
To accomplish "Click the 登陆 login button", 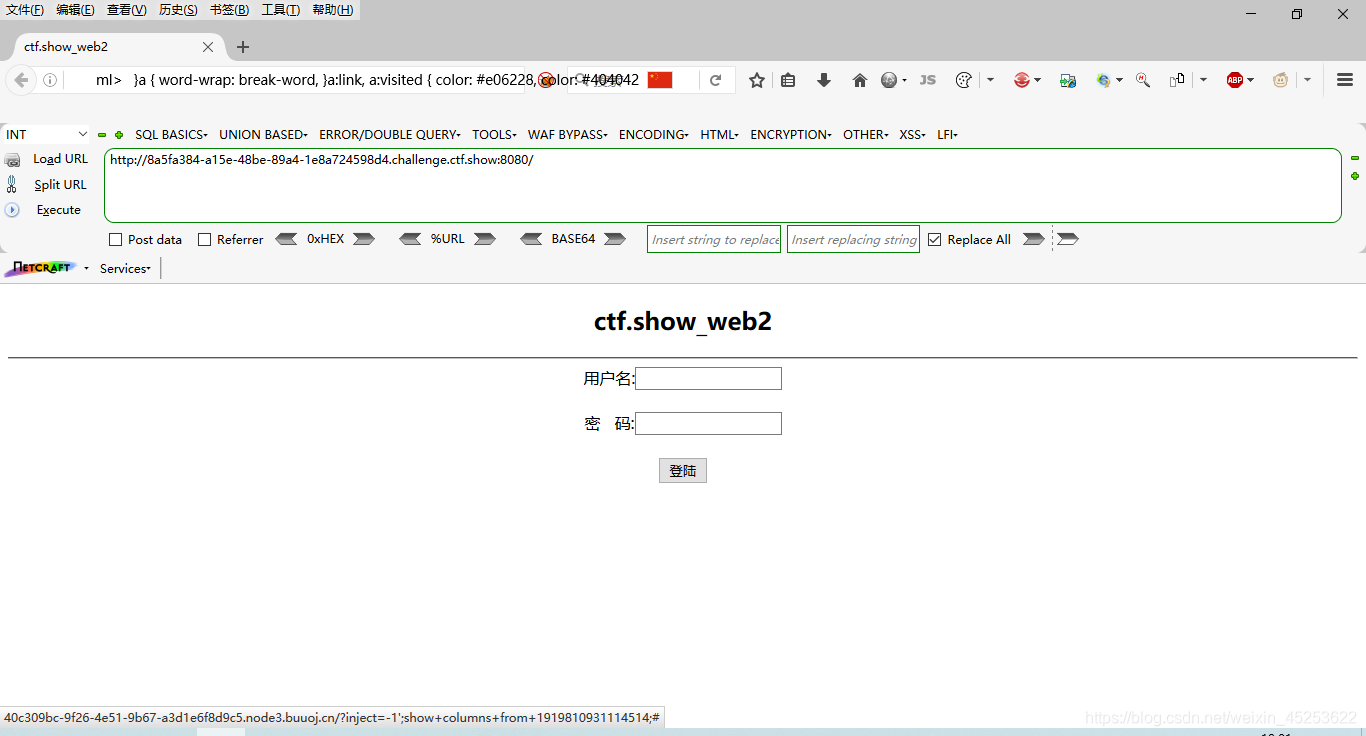I will tap(683, 470).
